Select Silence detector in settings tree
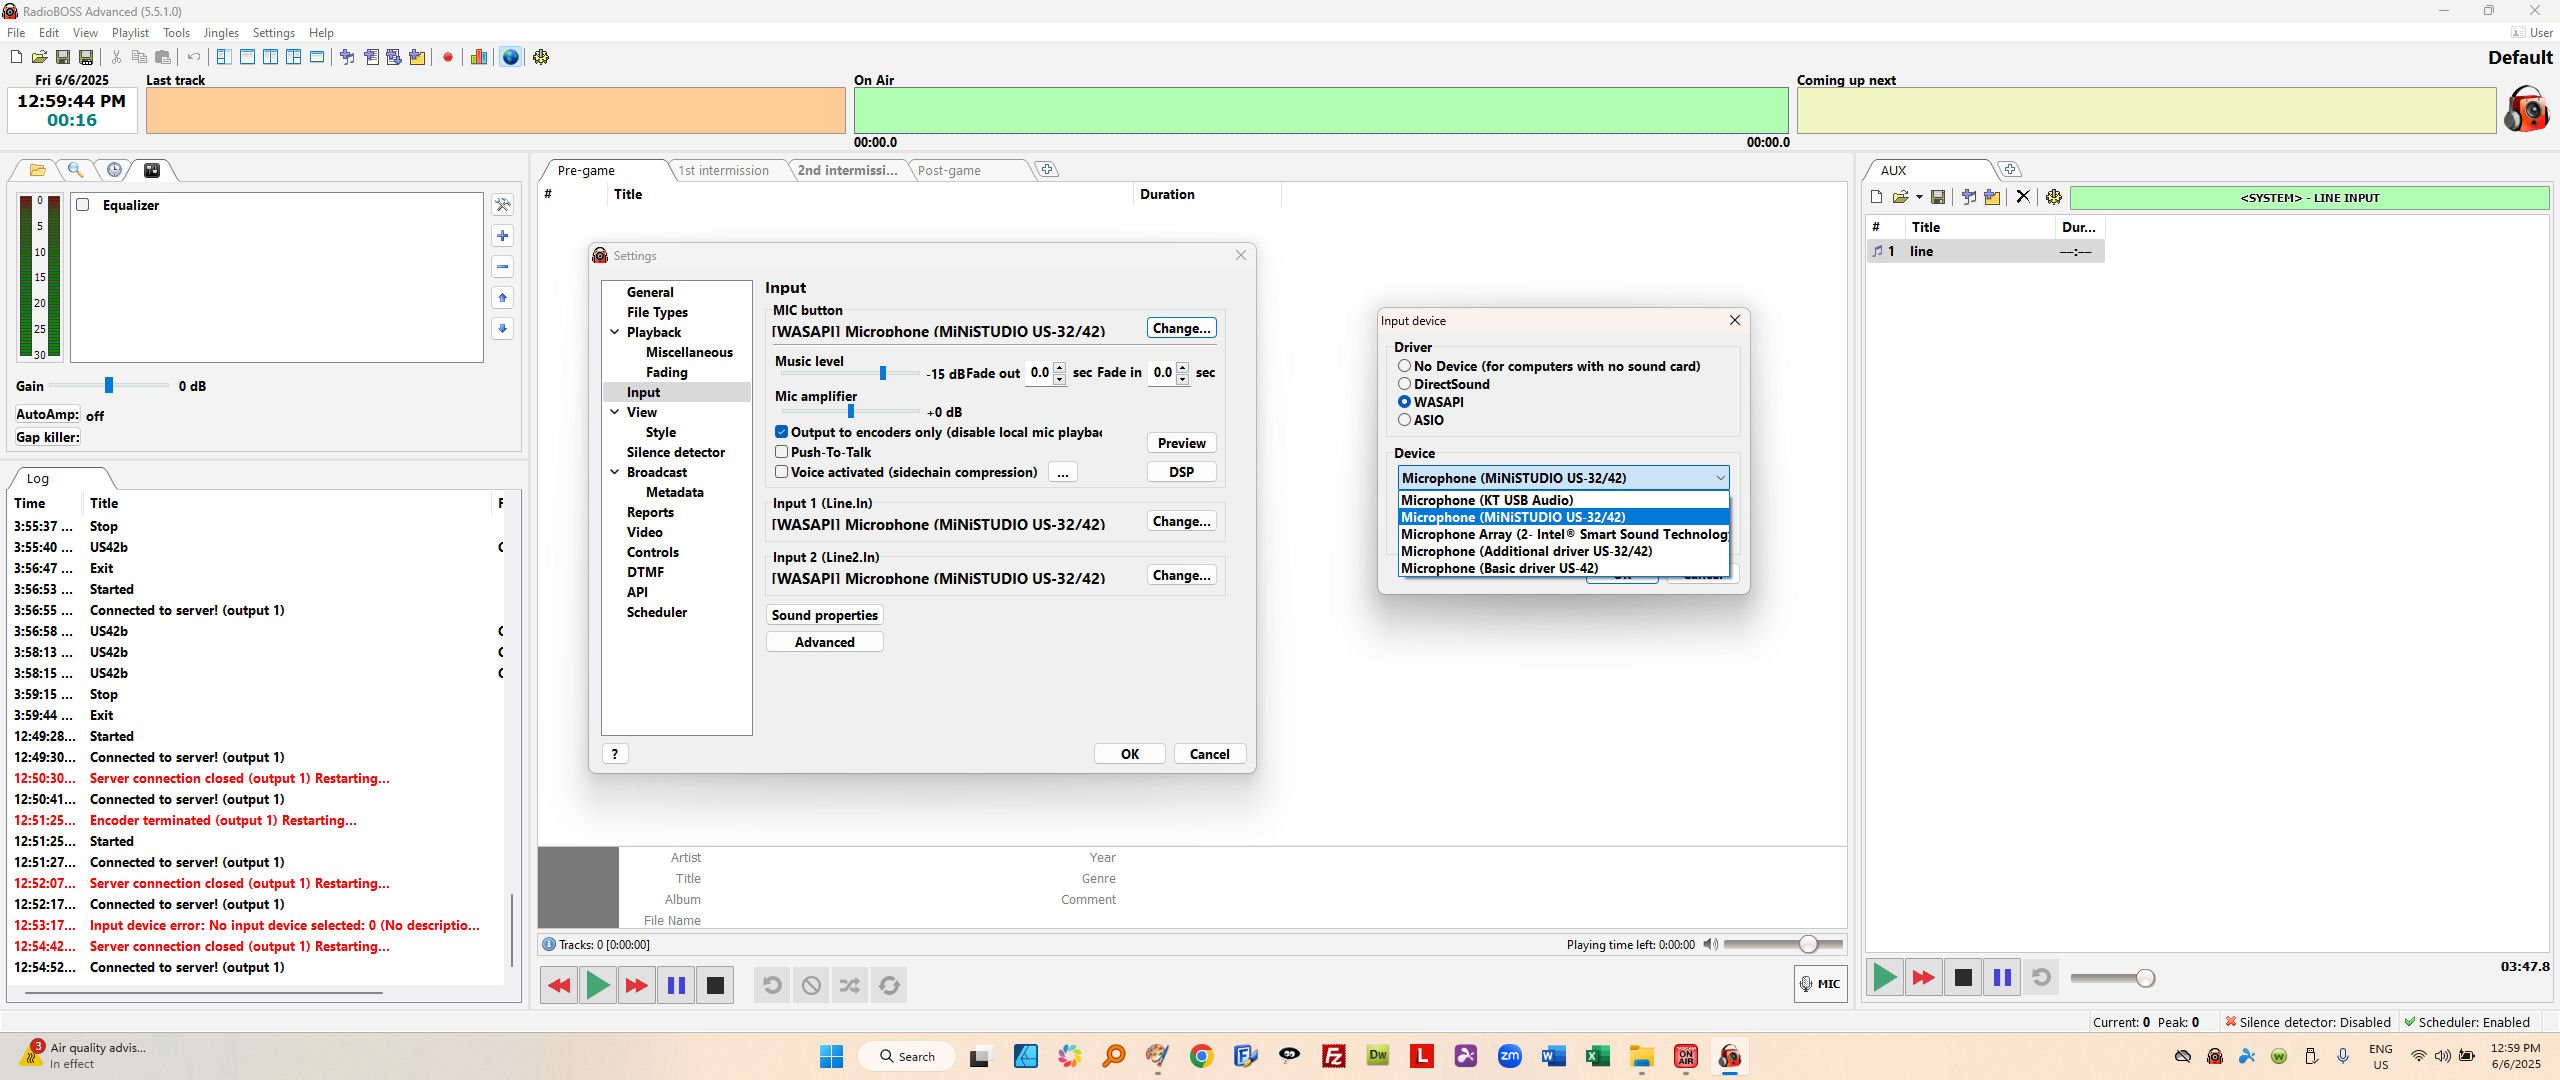This screenshot has width=2560, height=1080. (x=676, y=452)
